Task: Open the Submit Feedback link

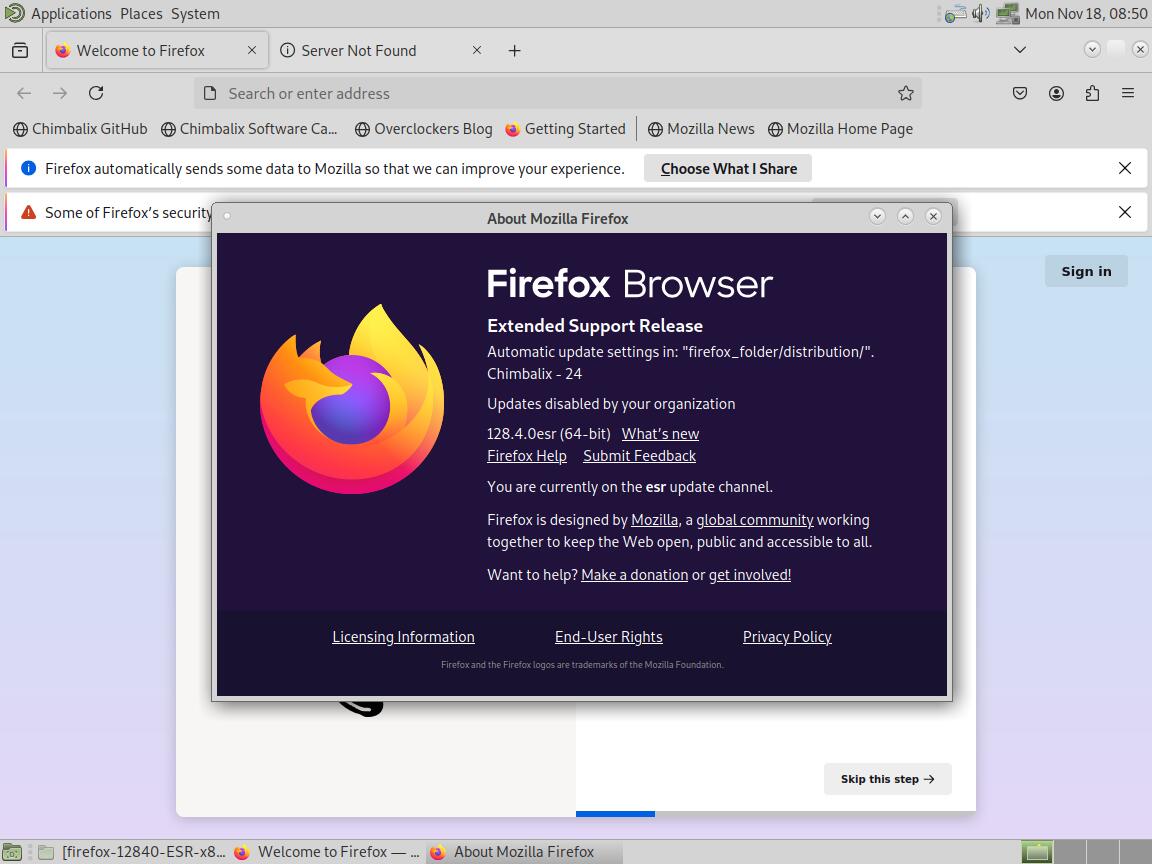Action: click(639, 456)
